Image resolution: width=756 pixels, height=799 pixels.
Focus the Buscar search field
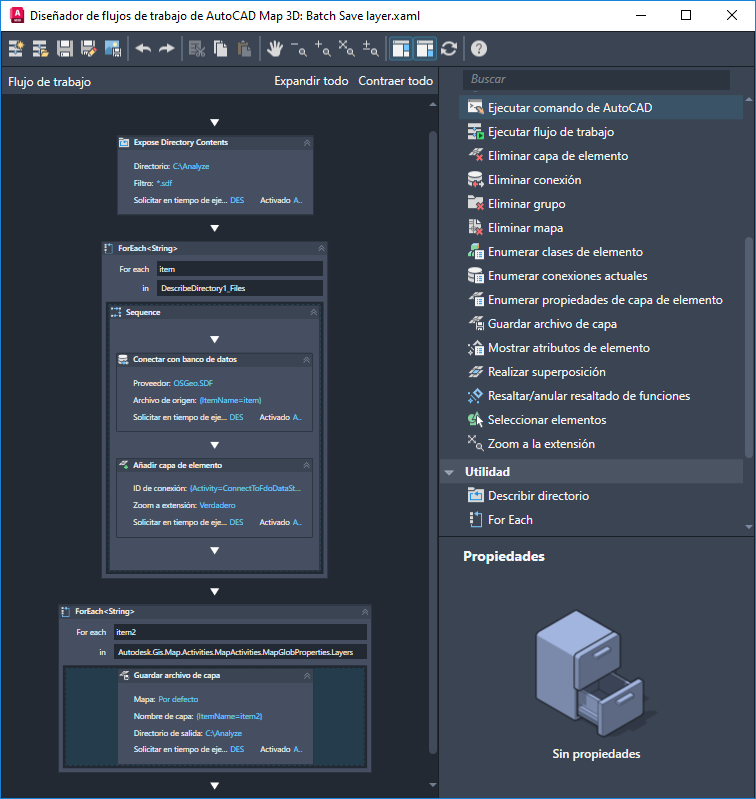pos(596,79)
